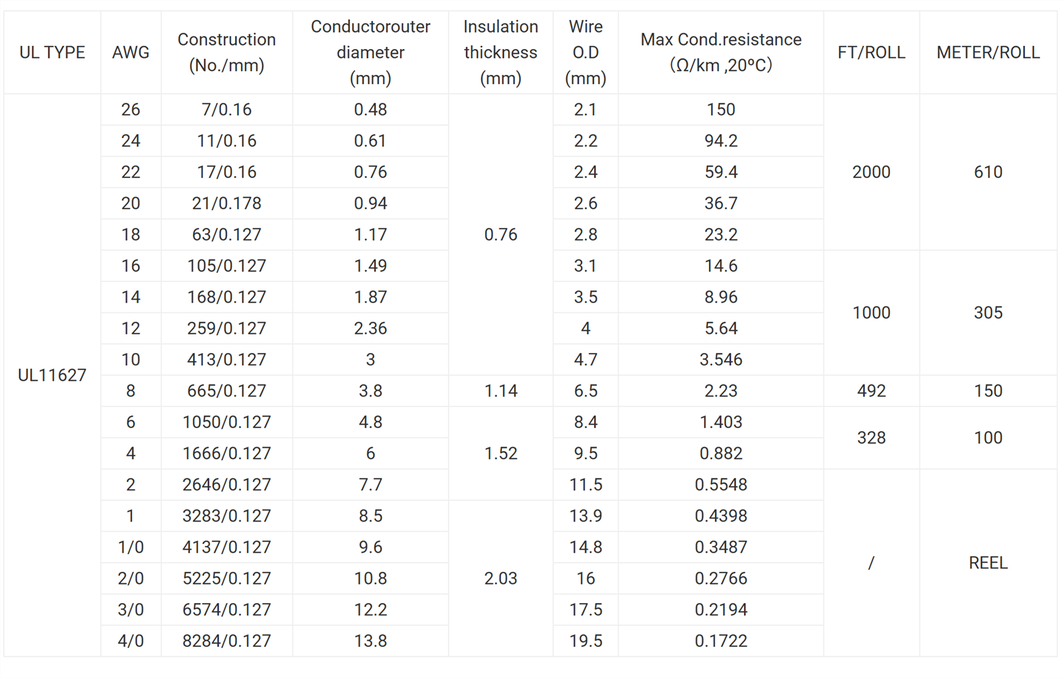Click the AWG column header

pyautogui.click(x=131, y=52)
